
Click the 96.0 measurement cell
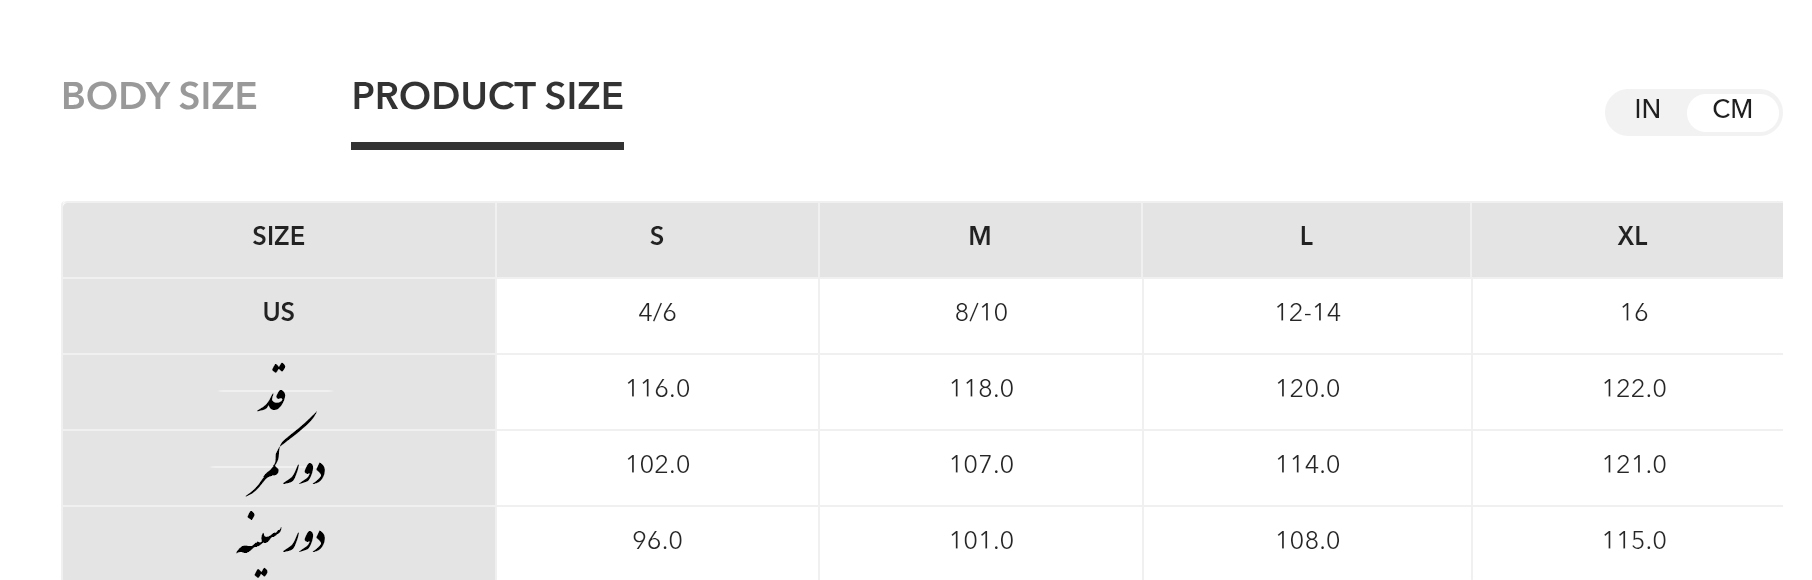pos(657,541)
